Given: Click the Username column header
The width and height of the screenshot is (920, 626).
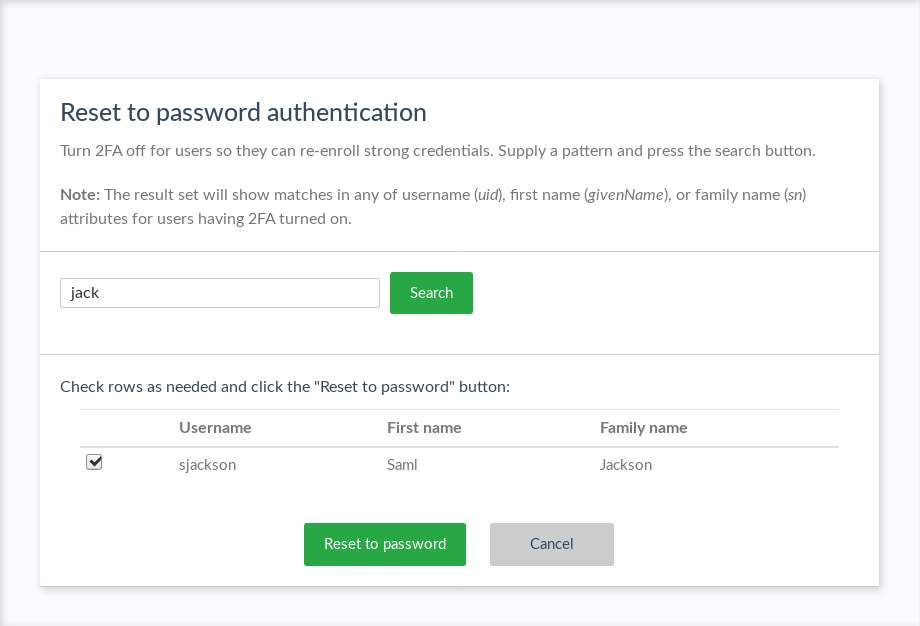Looking at the screenshot, I should [x=215, y=427].
